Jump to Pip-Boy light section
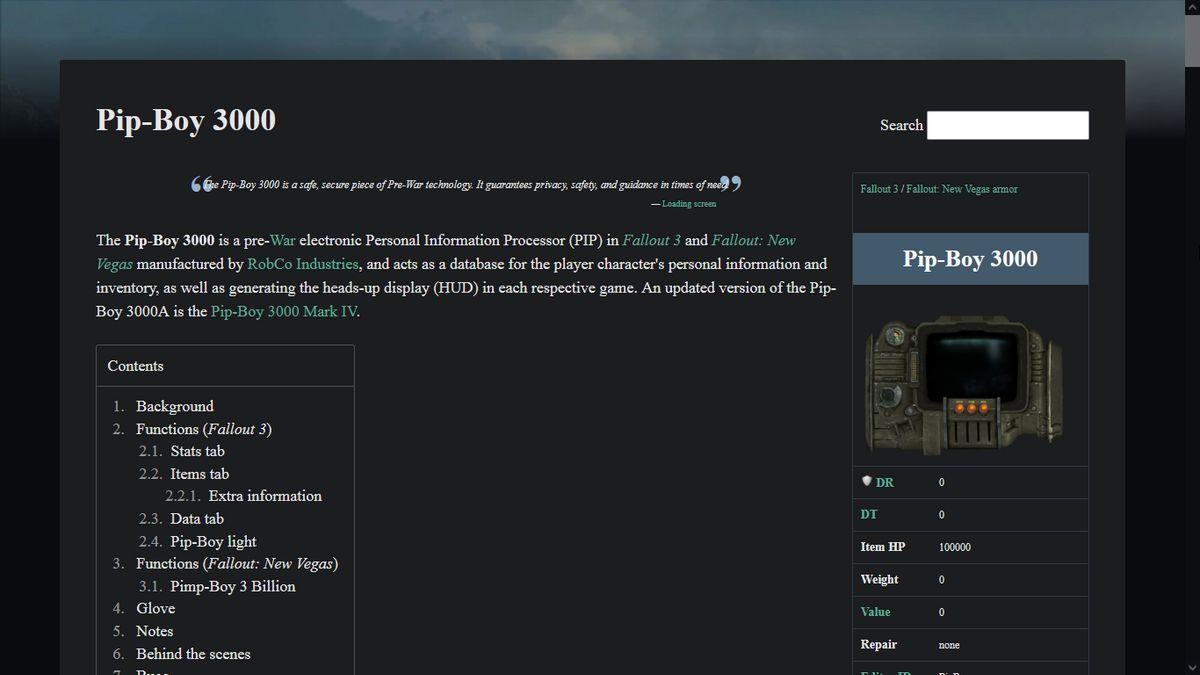 pyautogui.click(x=213, y=541)
